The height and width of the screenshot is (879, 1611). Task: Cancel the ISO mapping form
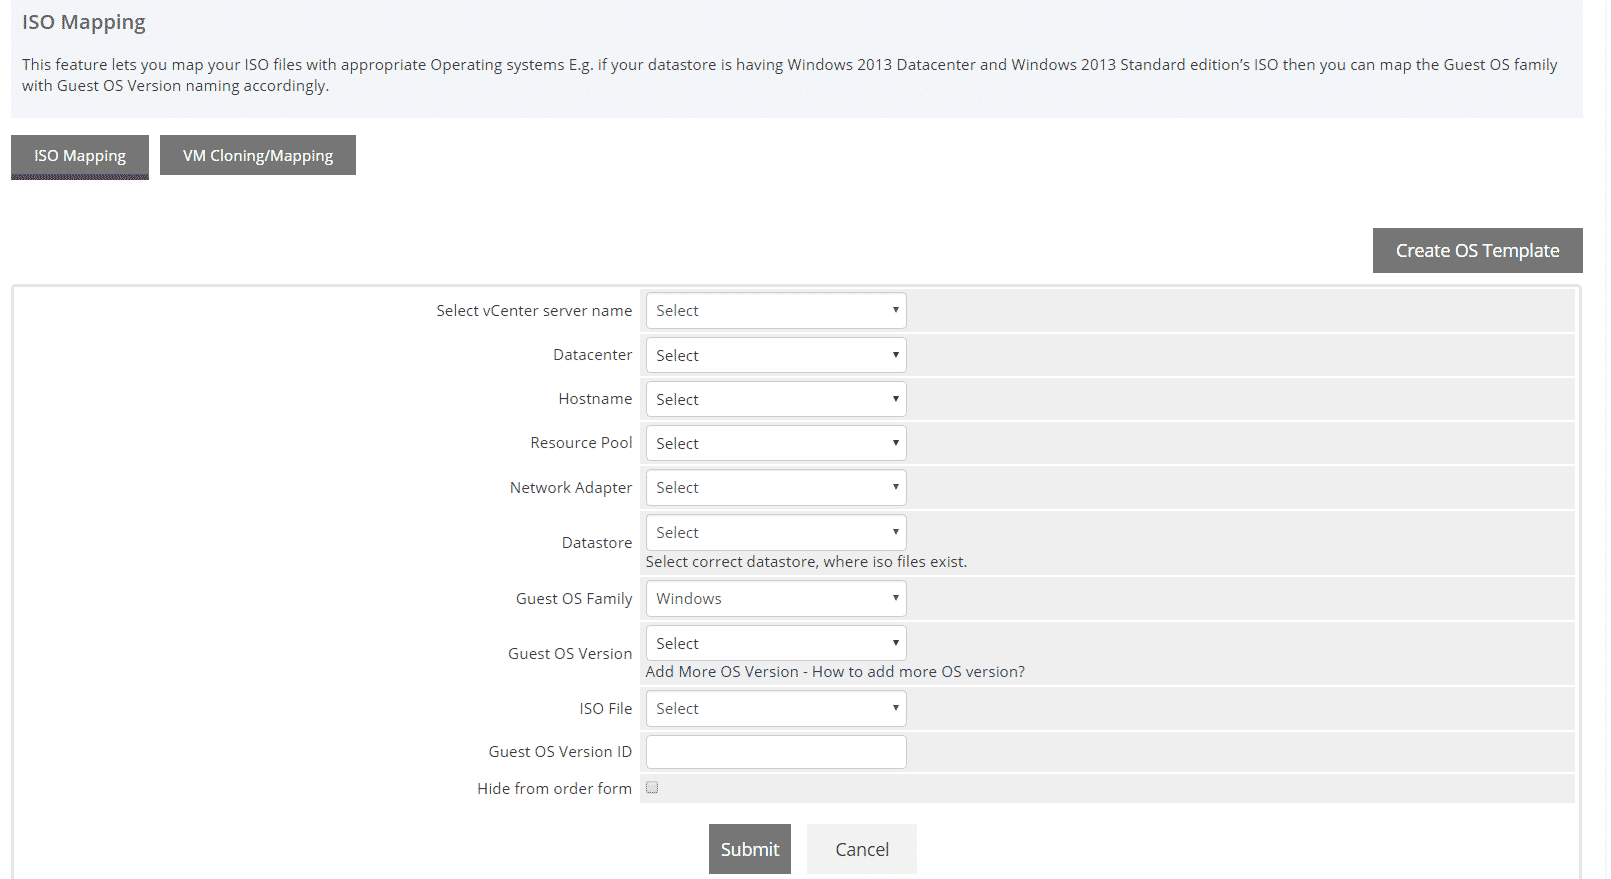point(861,849)
